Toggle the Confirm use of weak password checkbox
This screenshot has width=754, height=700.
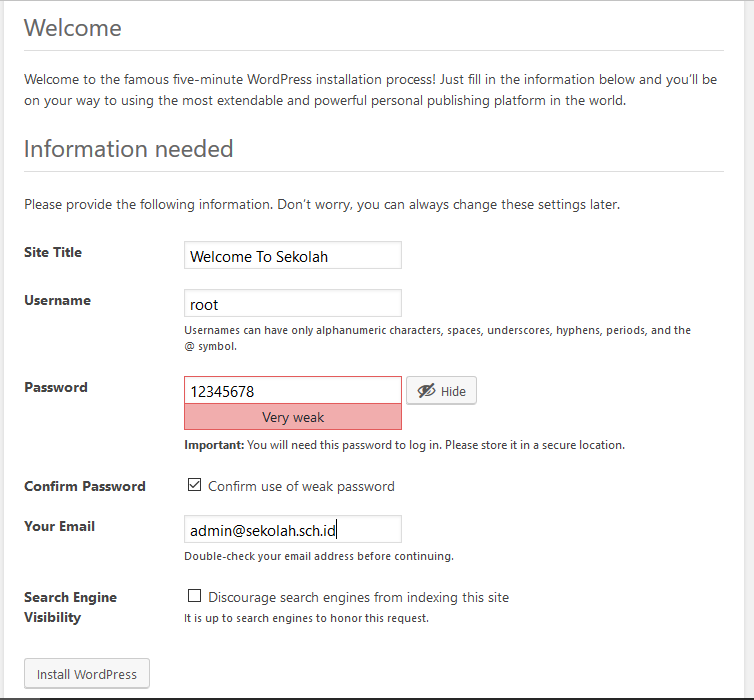pyautogui.click(x=195, y=485)
